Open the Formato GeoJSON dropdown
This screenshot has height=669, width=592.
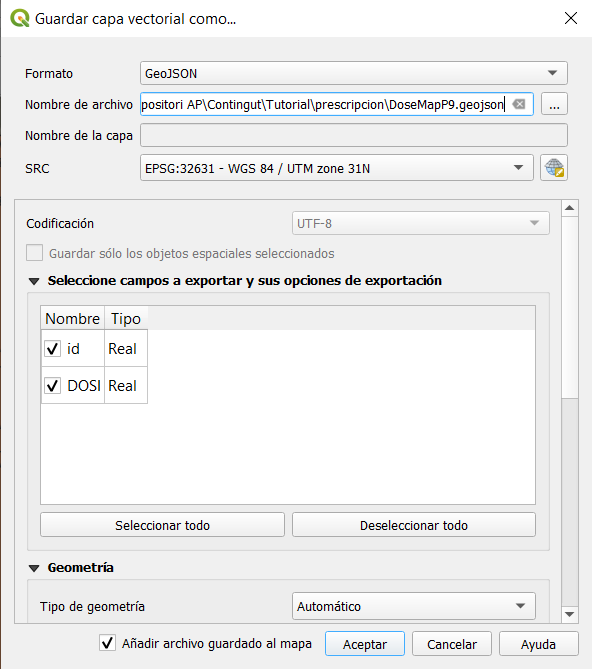click(x=354, y=73)
